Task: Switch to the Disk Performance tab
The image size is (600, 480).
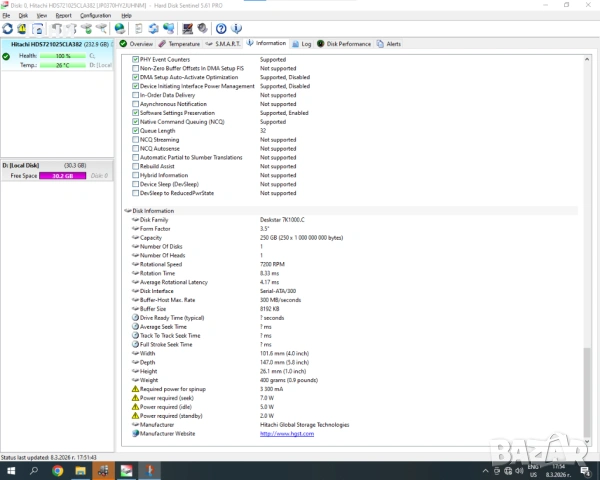Action: pos(344,44)
